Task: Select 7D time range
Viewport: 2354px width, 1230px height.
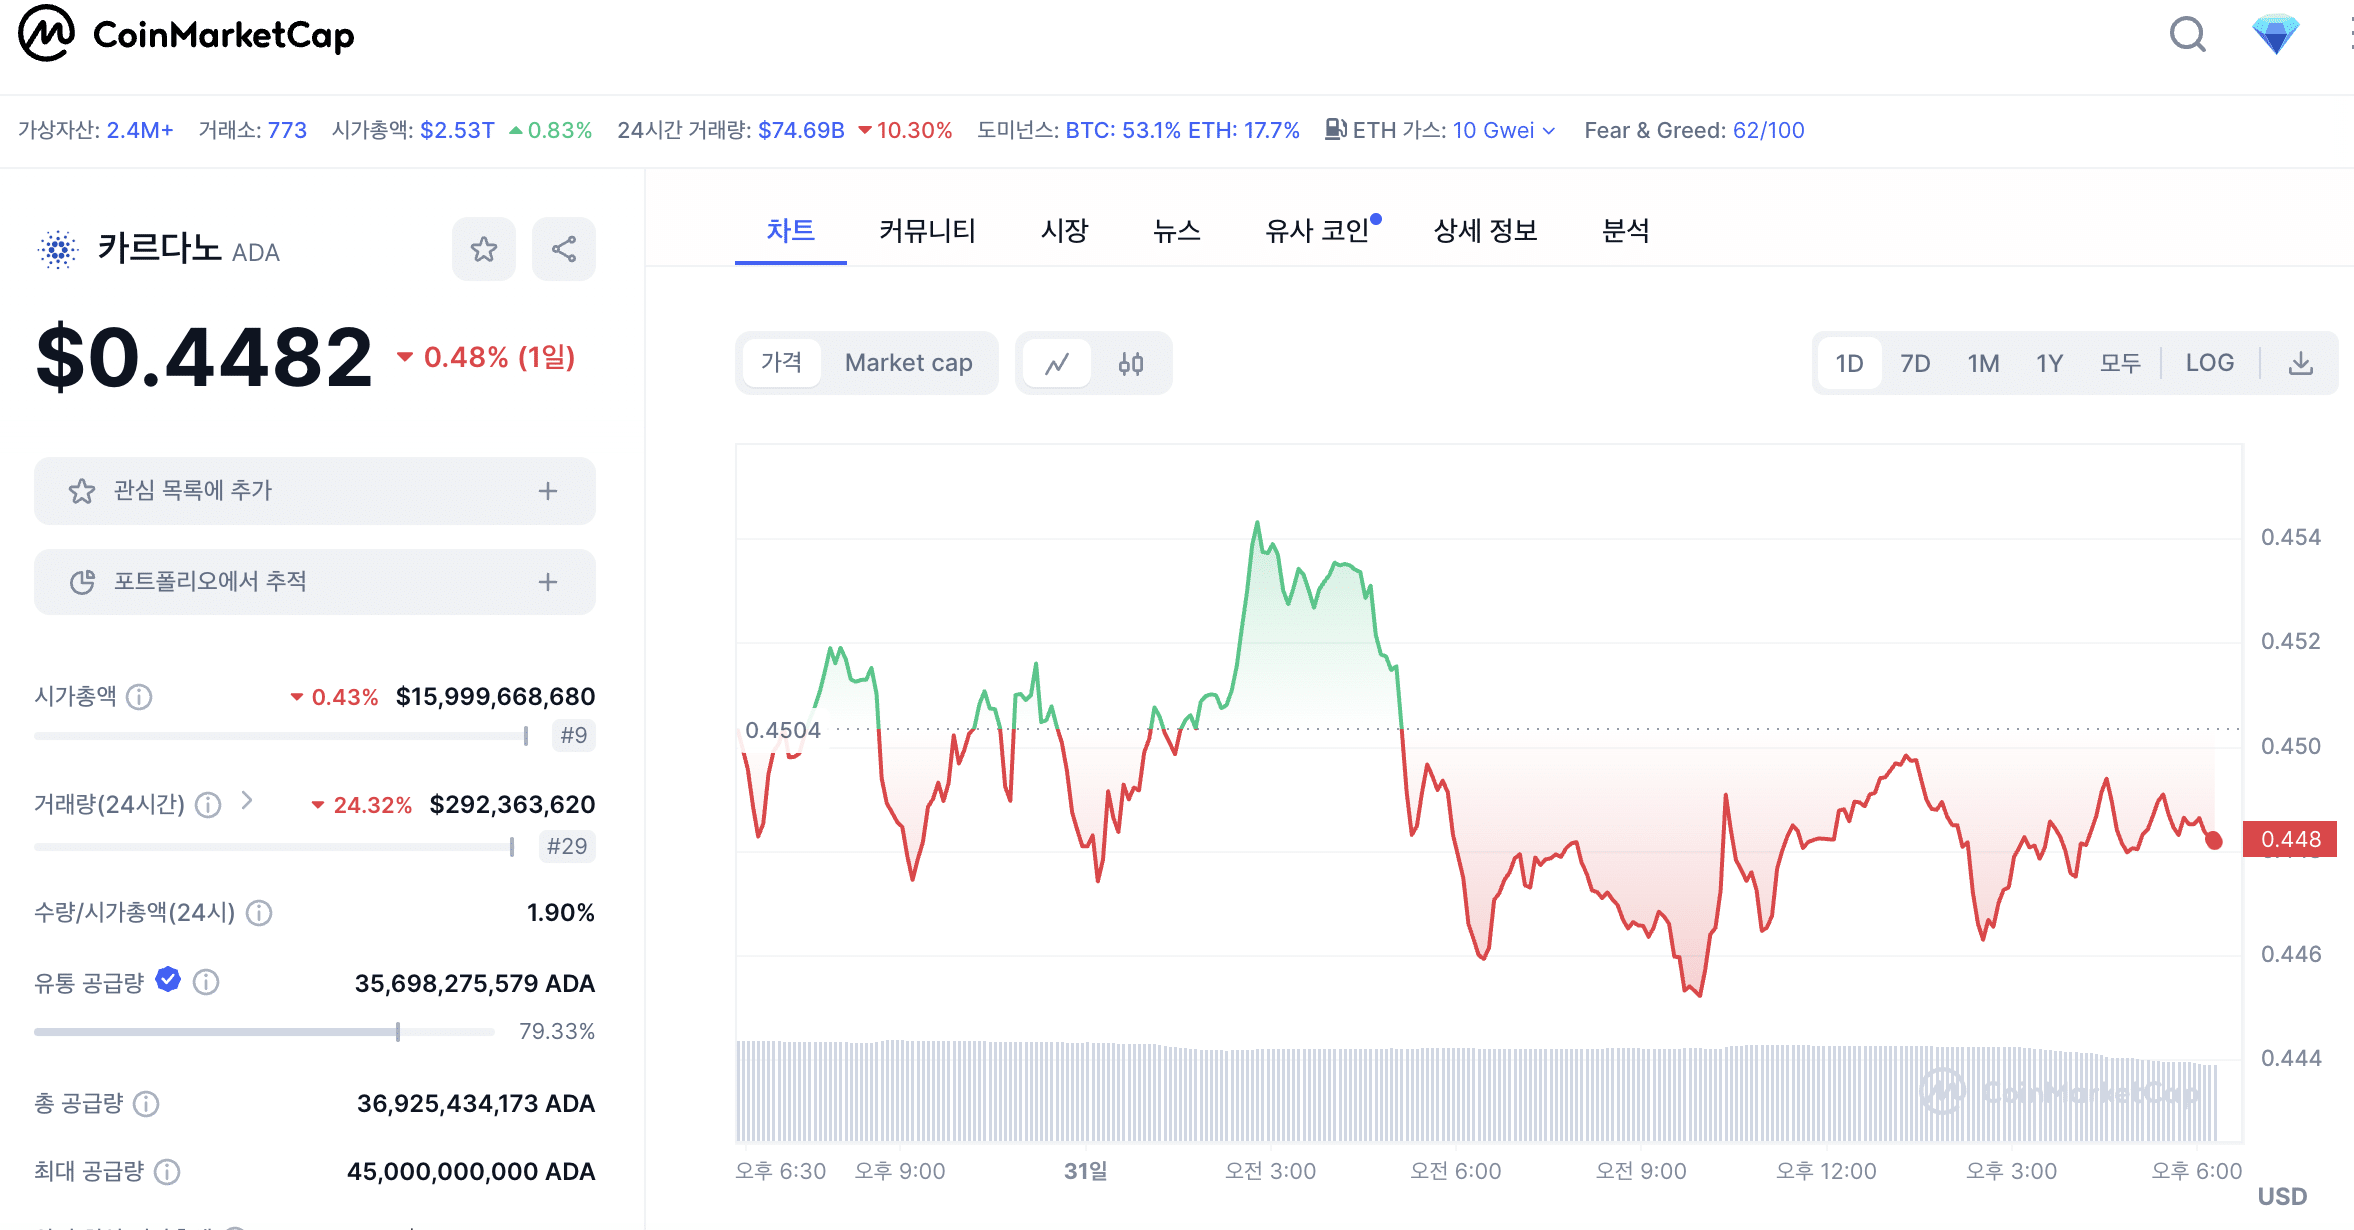Action: (1915, 363)
